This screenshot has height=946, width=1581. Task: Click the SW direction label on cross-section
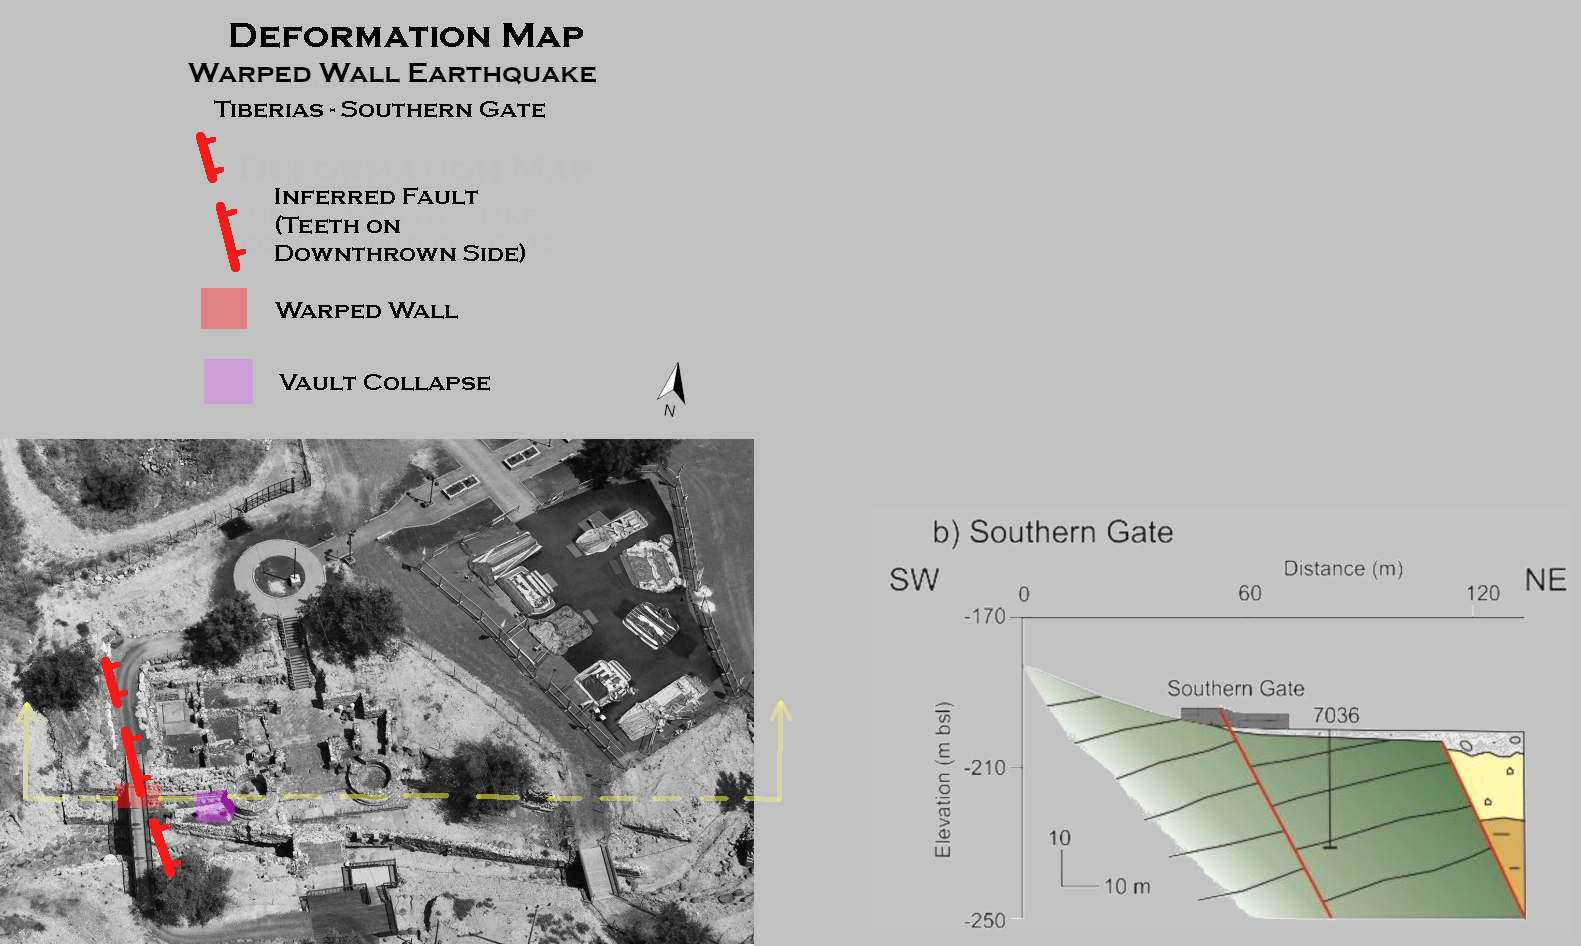[914, 580]
